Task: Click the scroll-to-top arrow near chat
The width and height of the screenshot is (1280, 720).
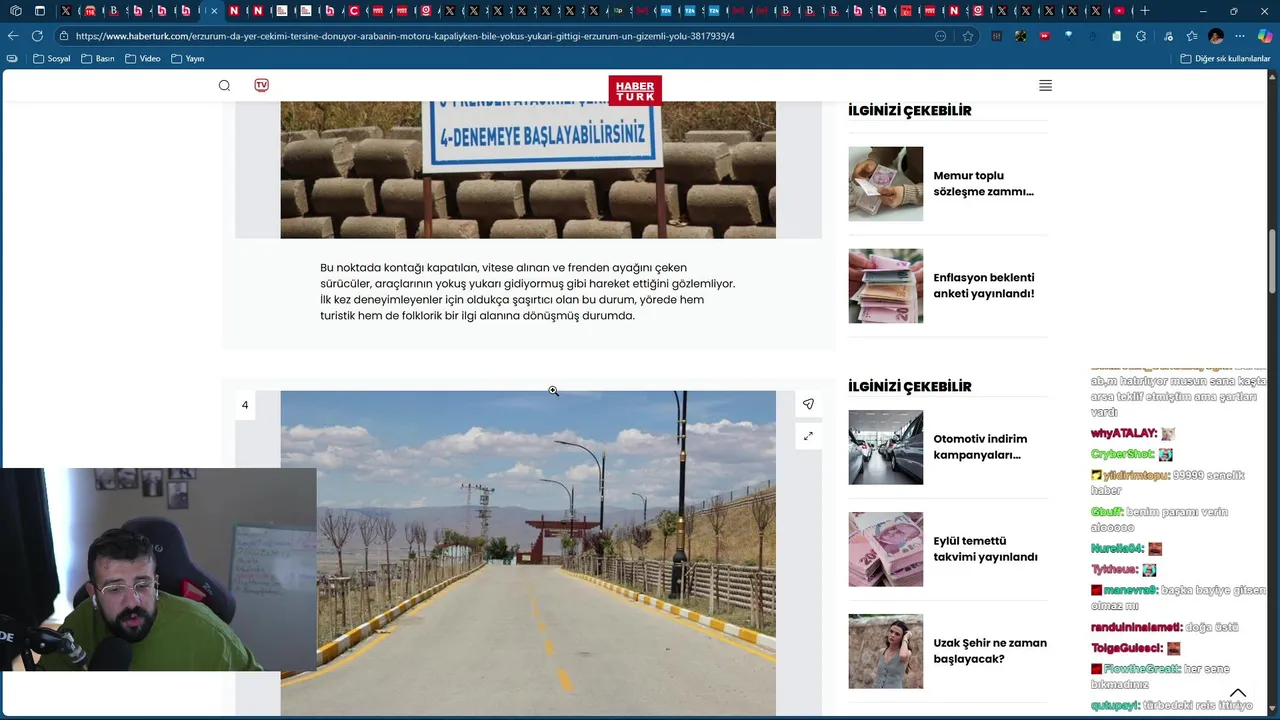Action: click(x=1238, y=693)
